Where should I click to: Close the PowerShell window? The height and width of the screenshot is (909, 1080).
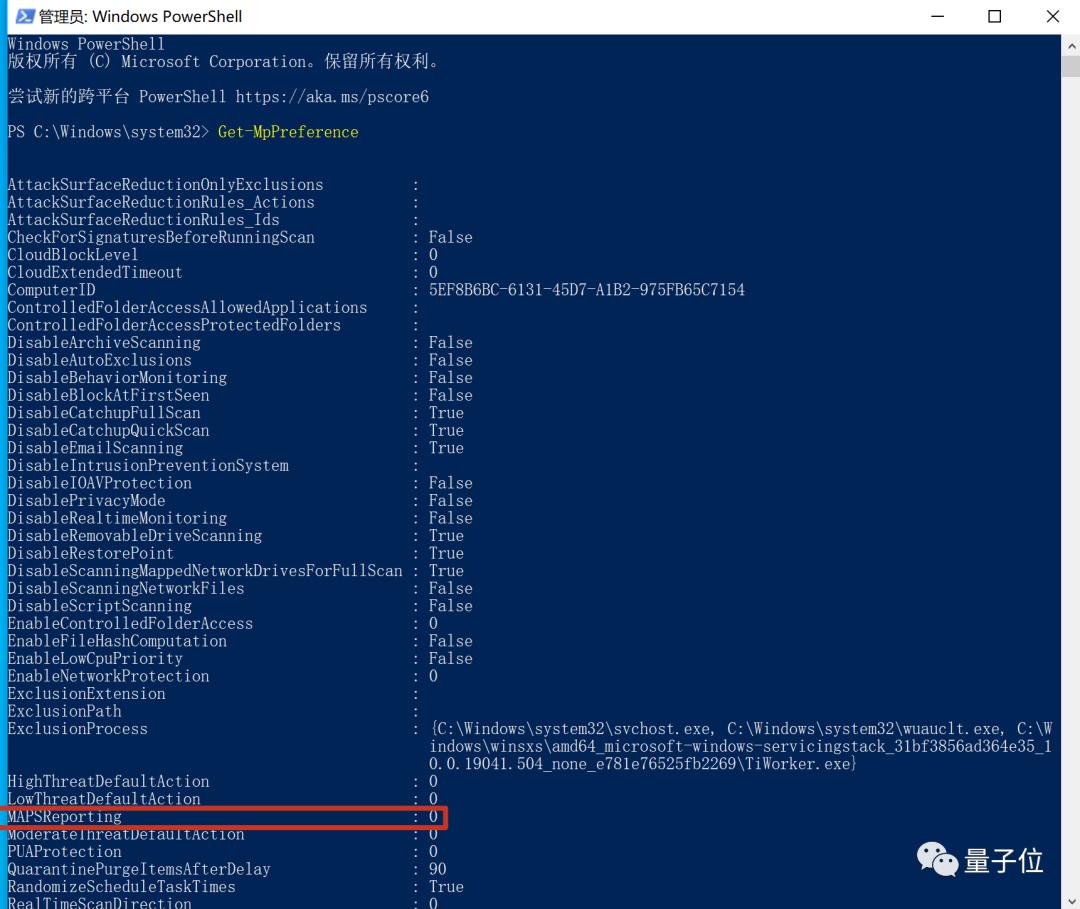tap(1052, 16)
